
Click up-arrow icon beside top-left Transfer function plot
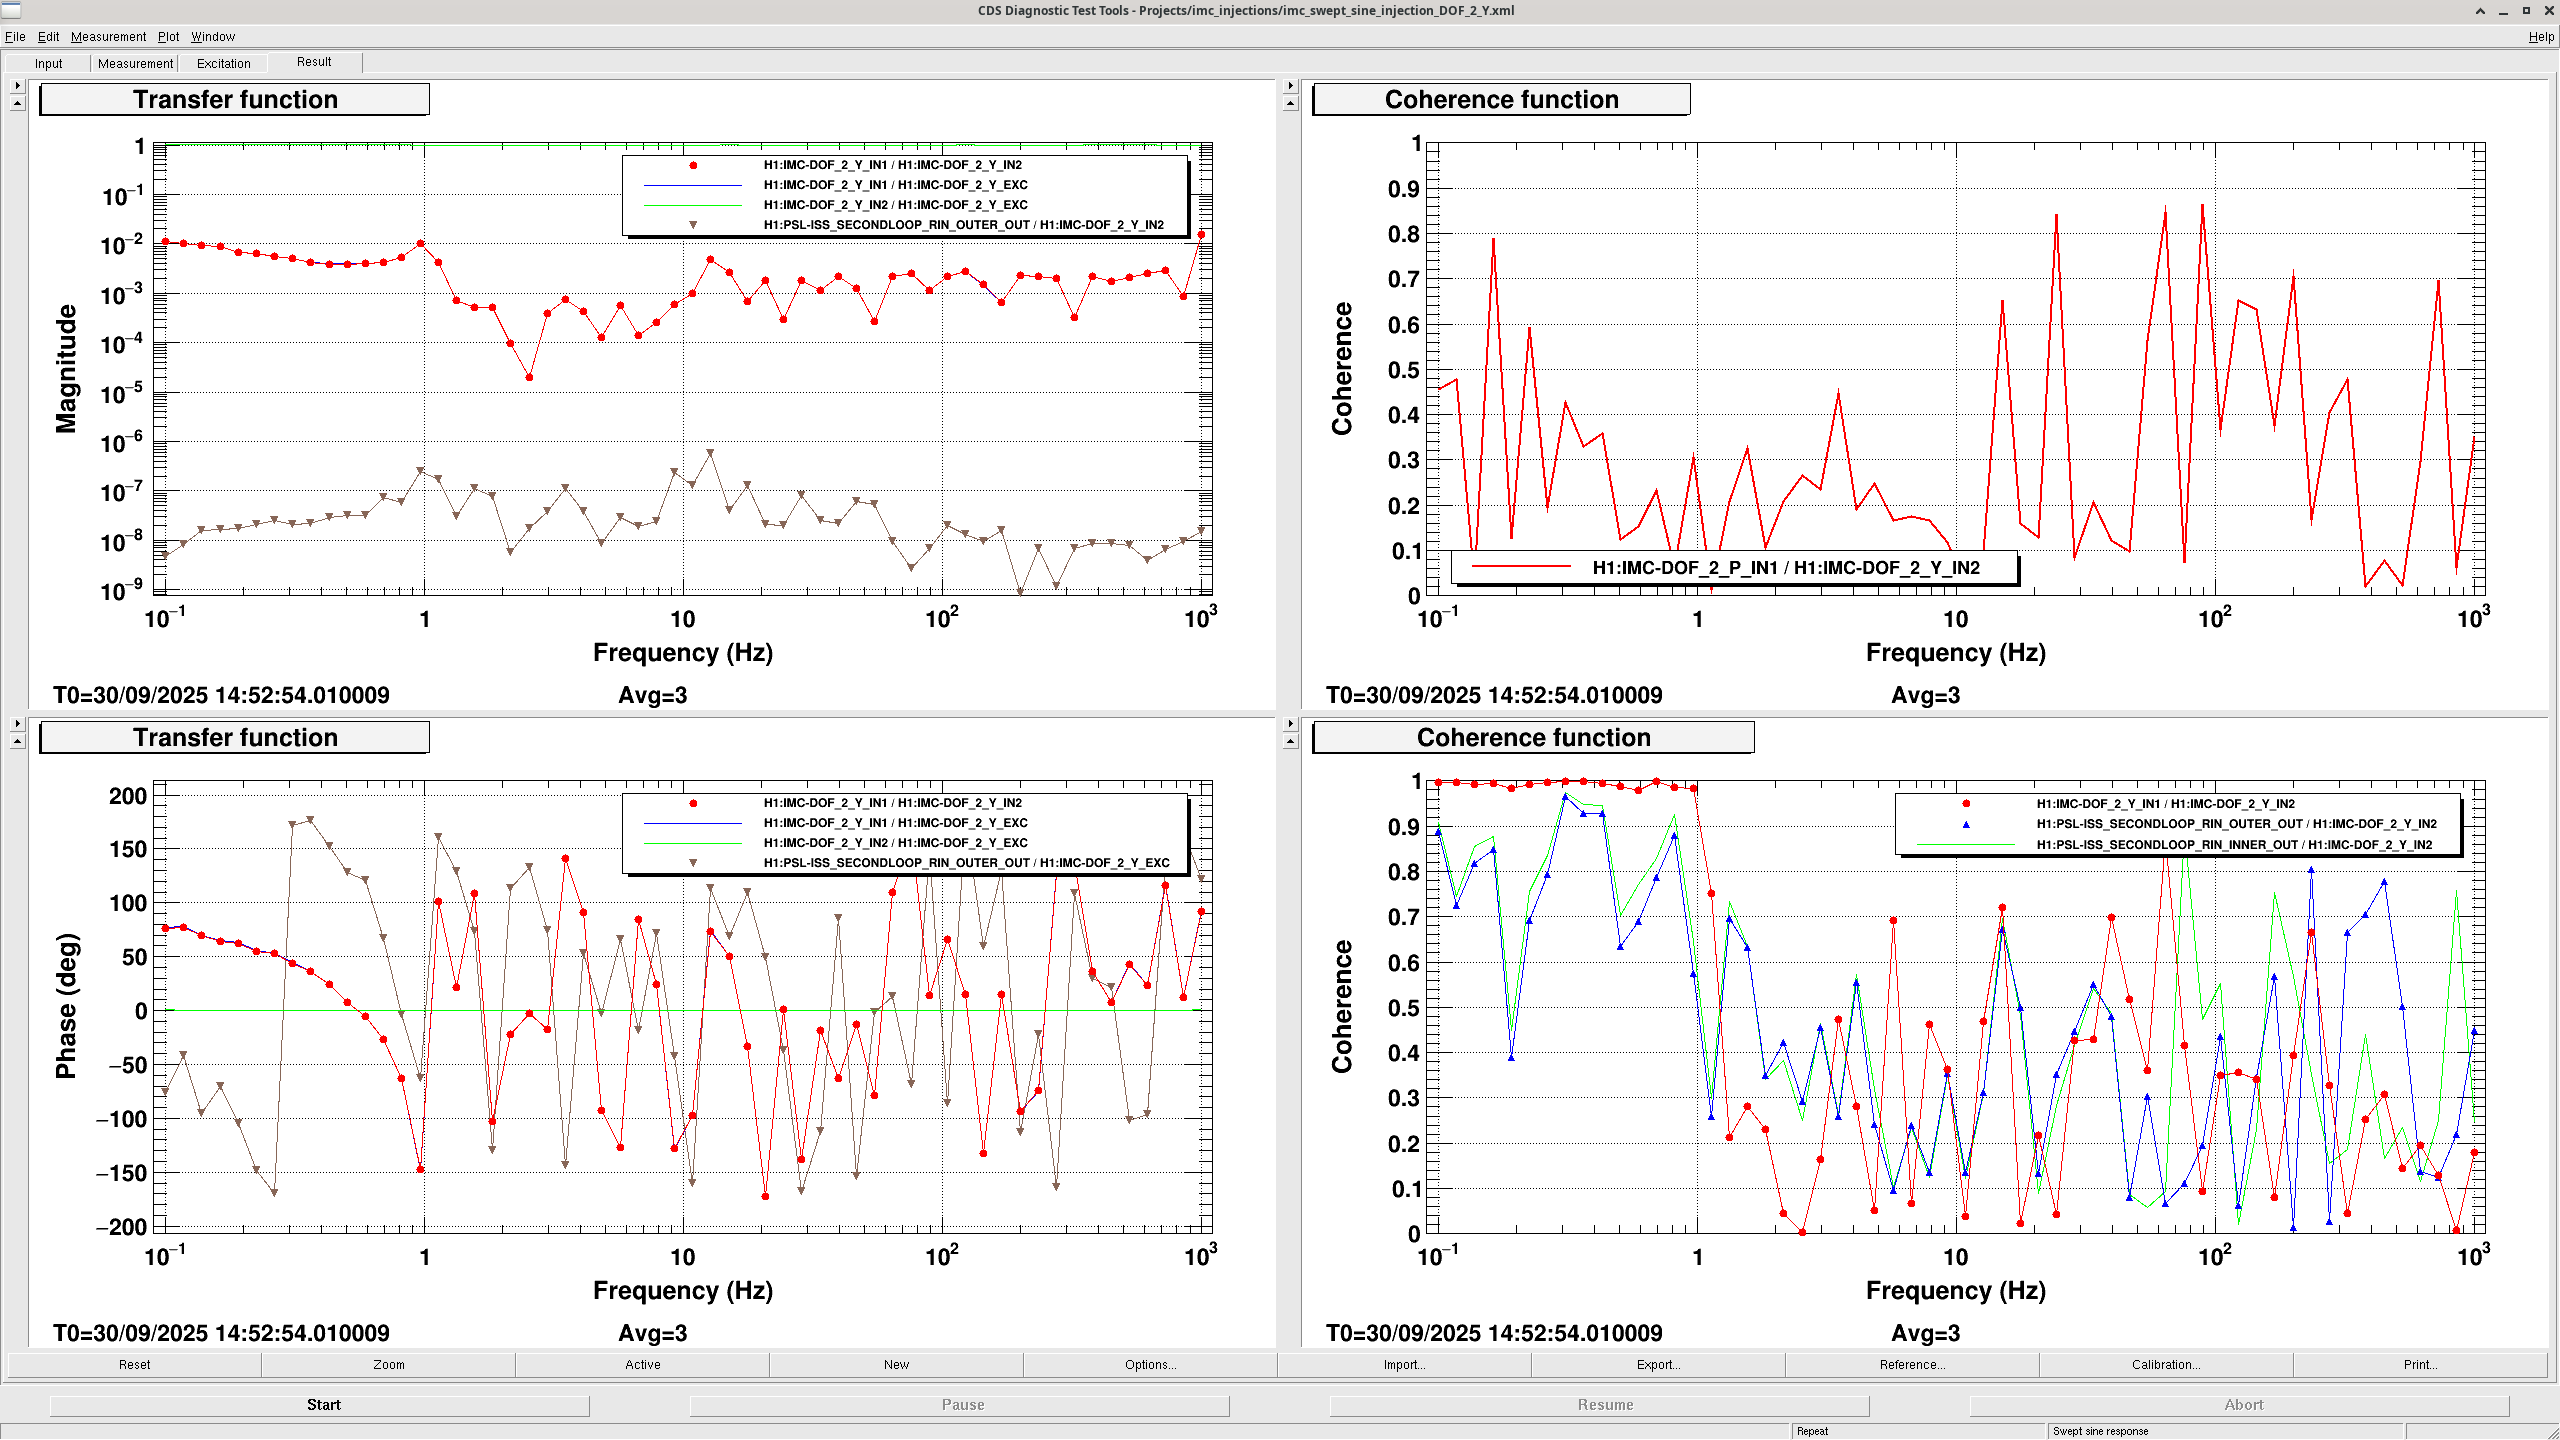(x=17, y=103)
